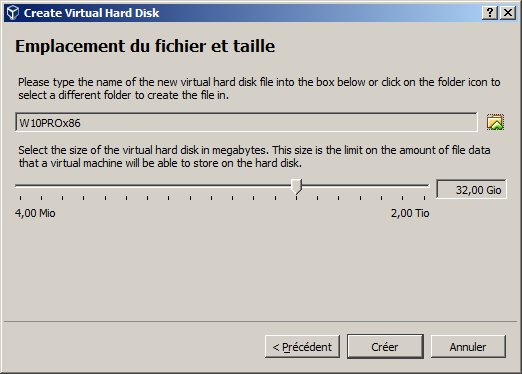522x374 pixels.
Task: Focus the 32,00 Gio size field
Action: click(x=471, y=189)
